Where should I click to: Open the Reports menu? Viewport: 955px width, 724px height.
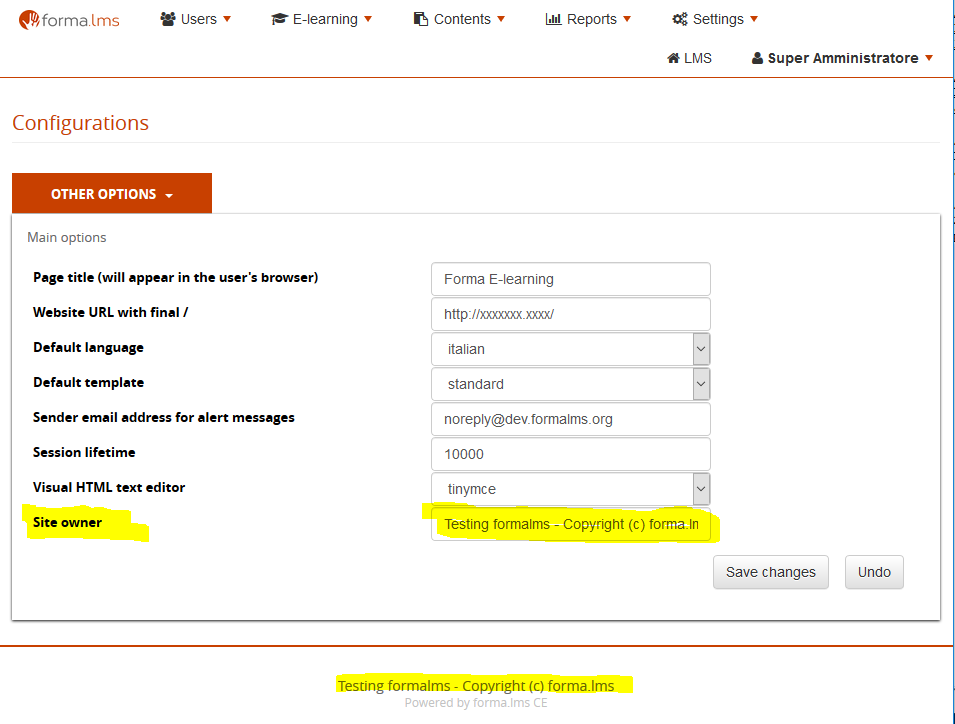[x=593, y=19]
